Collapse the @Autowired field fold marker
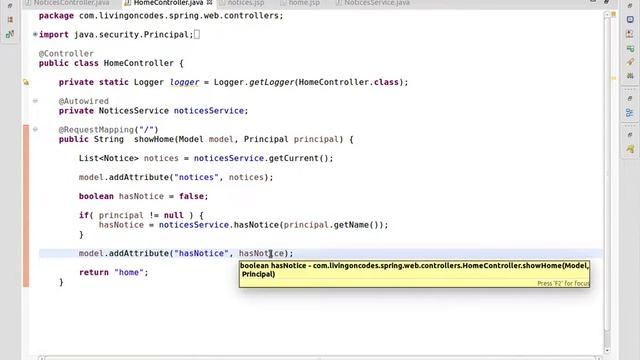Screen dimensions: 640x360 pos(35,101)
